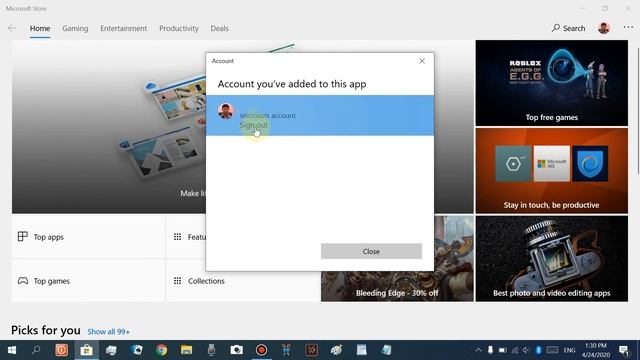Open Google Chrome from the taskbar
Image resolution: width=640 pixels, height=360 pixels.
coord(161,350)
